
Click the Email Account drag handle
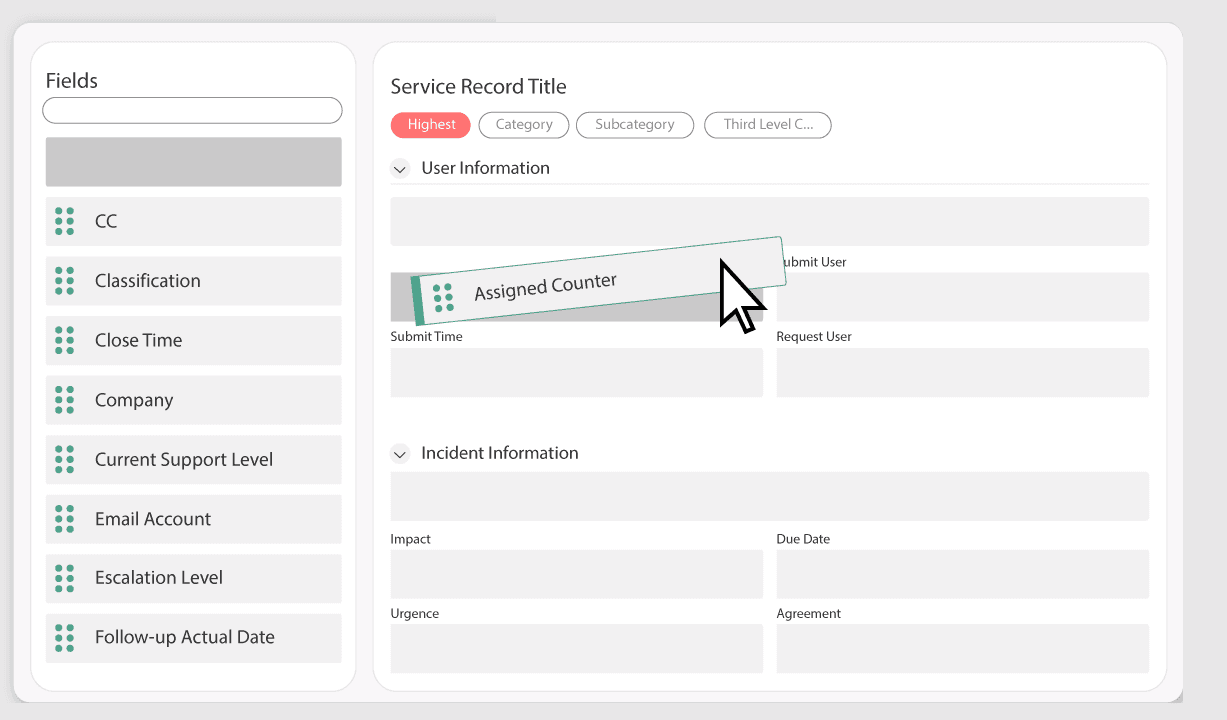point(65,519)
